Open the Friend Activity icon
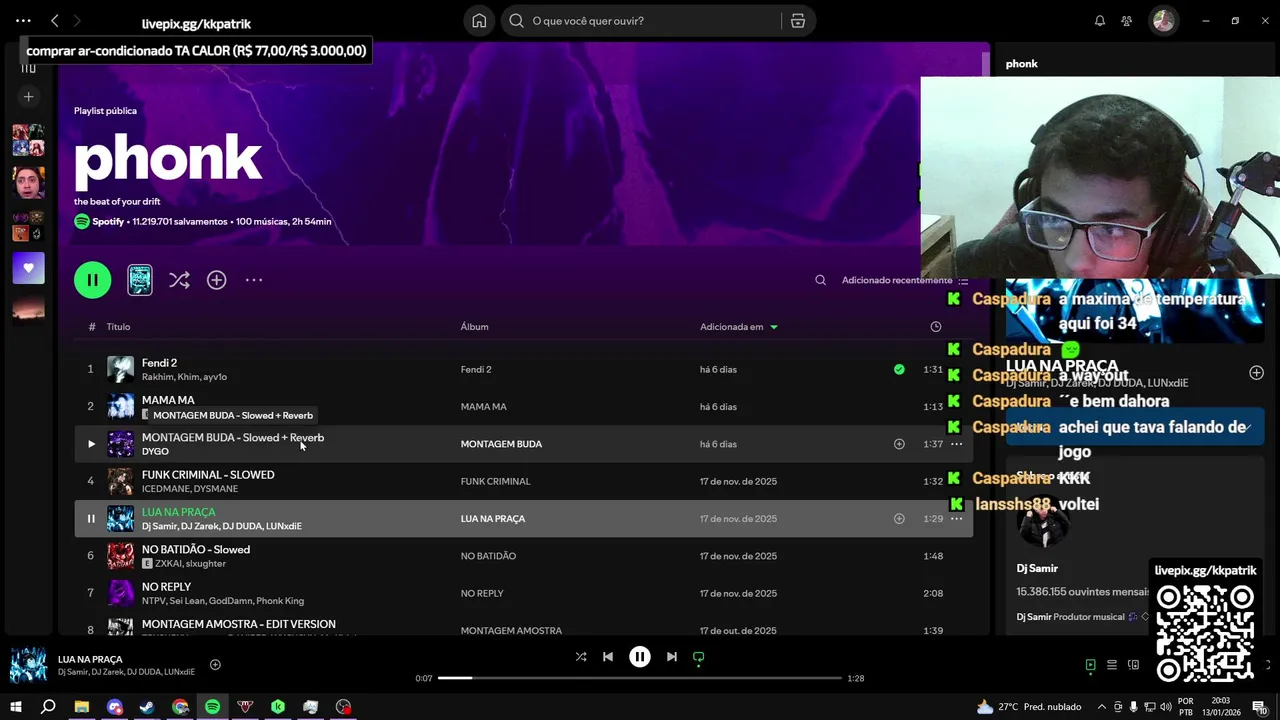Screen dimensions: 1280x720 tap(1127, 21)
